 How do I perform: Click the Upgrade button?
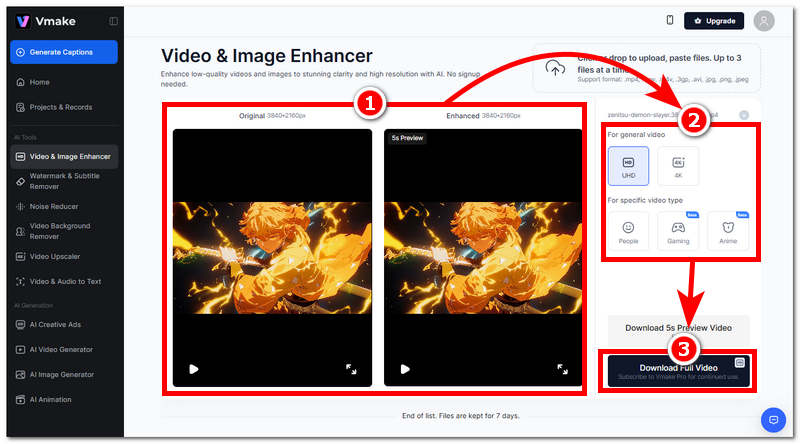(714, 21)
